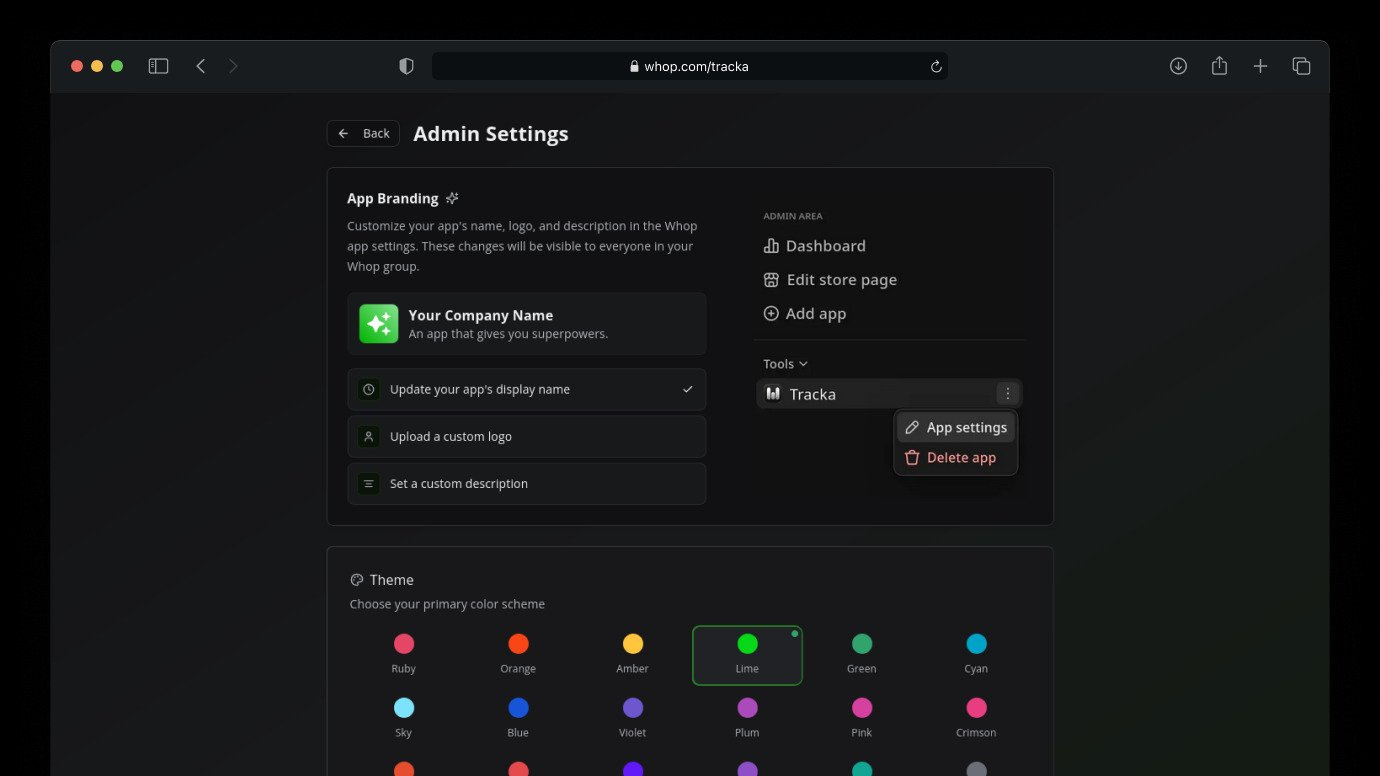This screenshot has width=1380, height=776.
Task: Select the Lime color scheme
Action: tap(747, 655)
